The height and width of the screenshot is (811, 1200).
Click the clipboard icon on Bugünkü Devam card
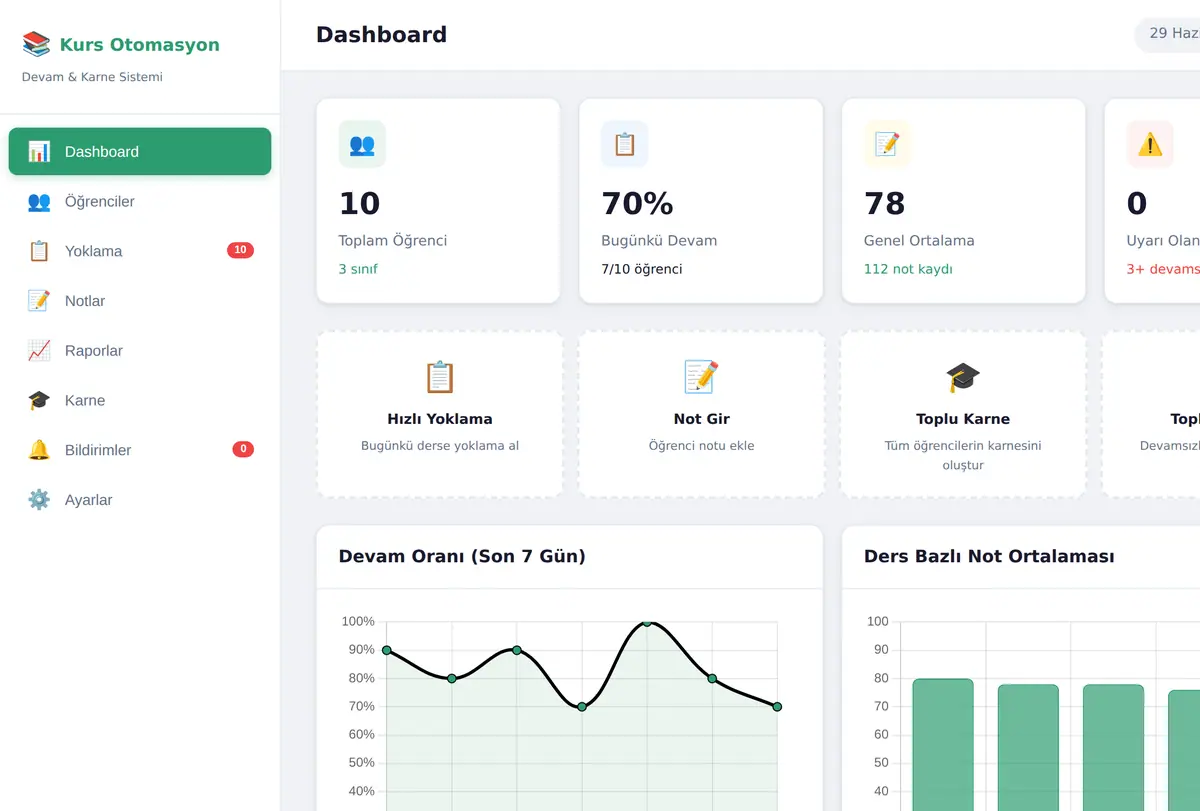[625, 145]
